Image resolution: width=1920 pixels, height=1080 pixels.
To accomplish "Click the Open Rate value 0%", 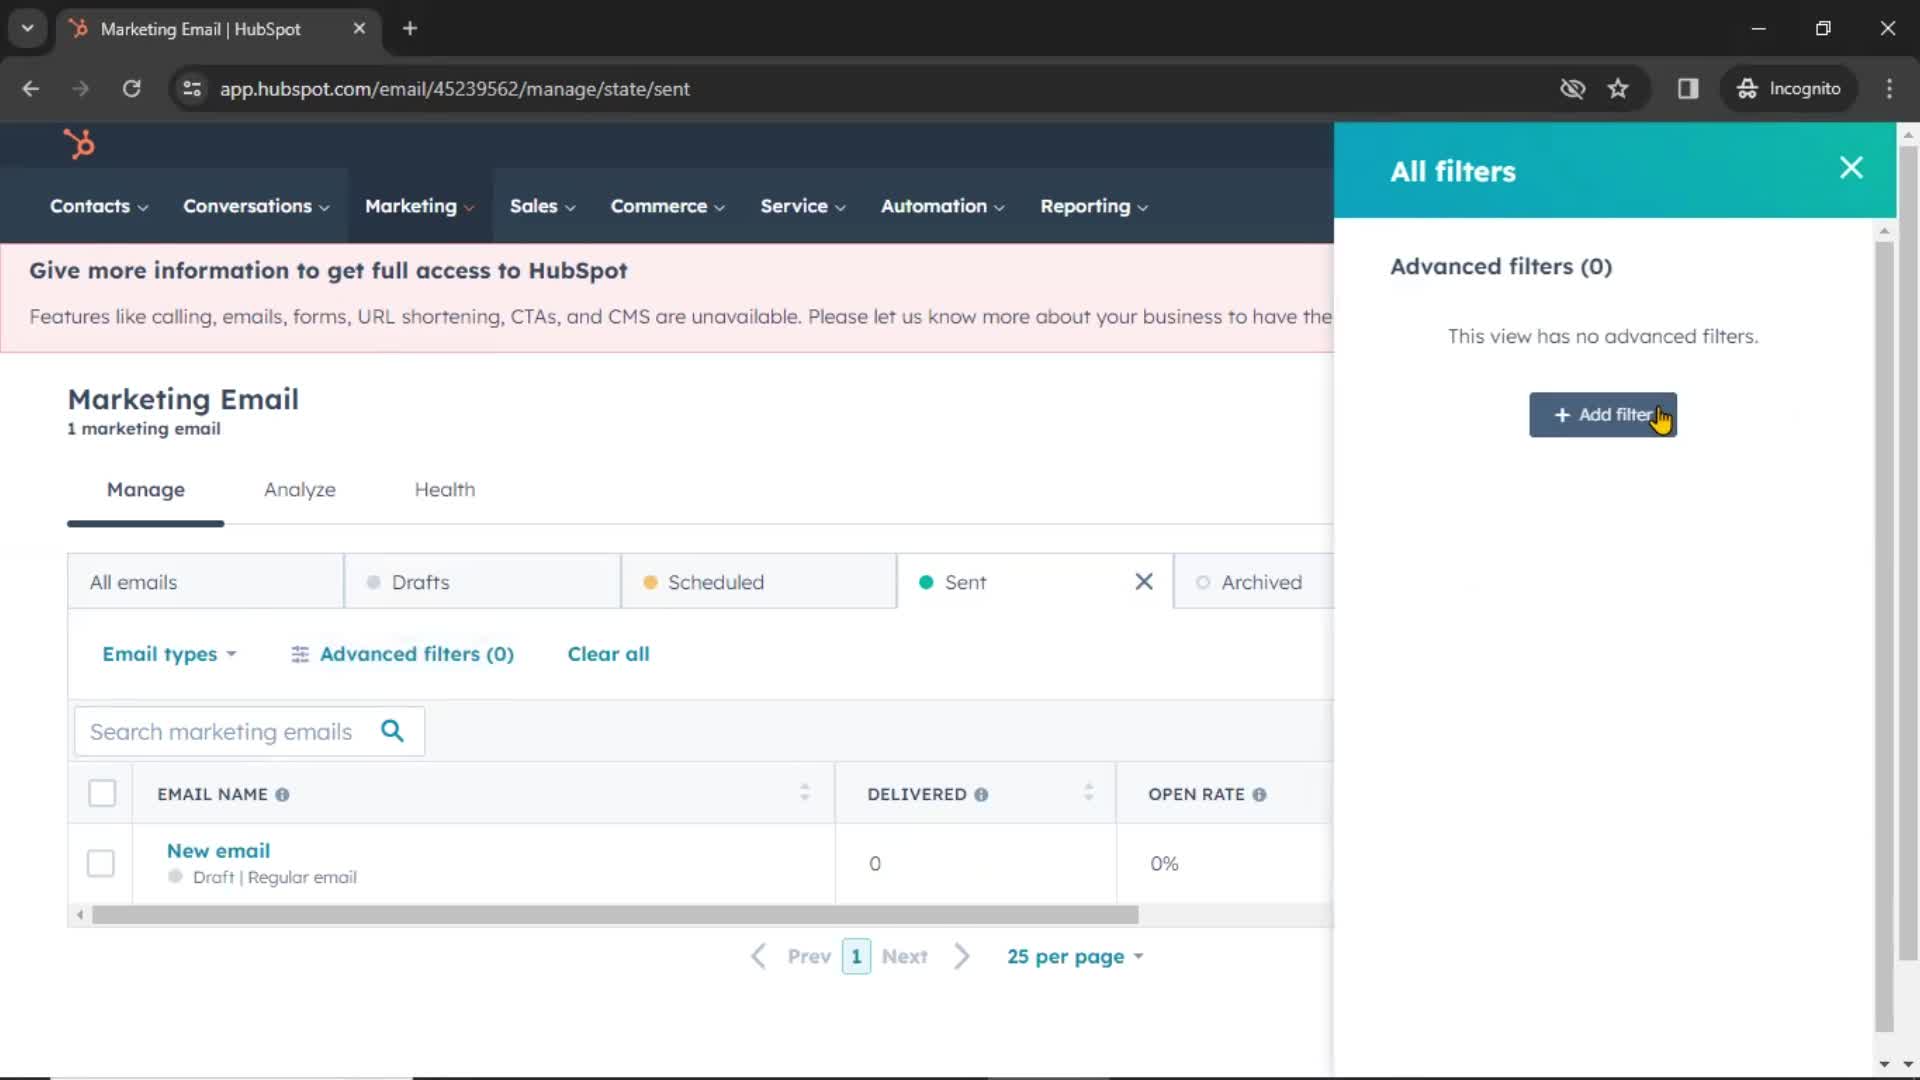I will pyautogui.click(x=1164, y=864).
